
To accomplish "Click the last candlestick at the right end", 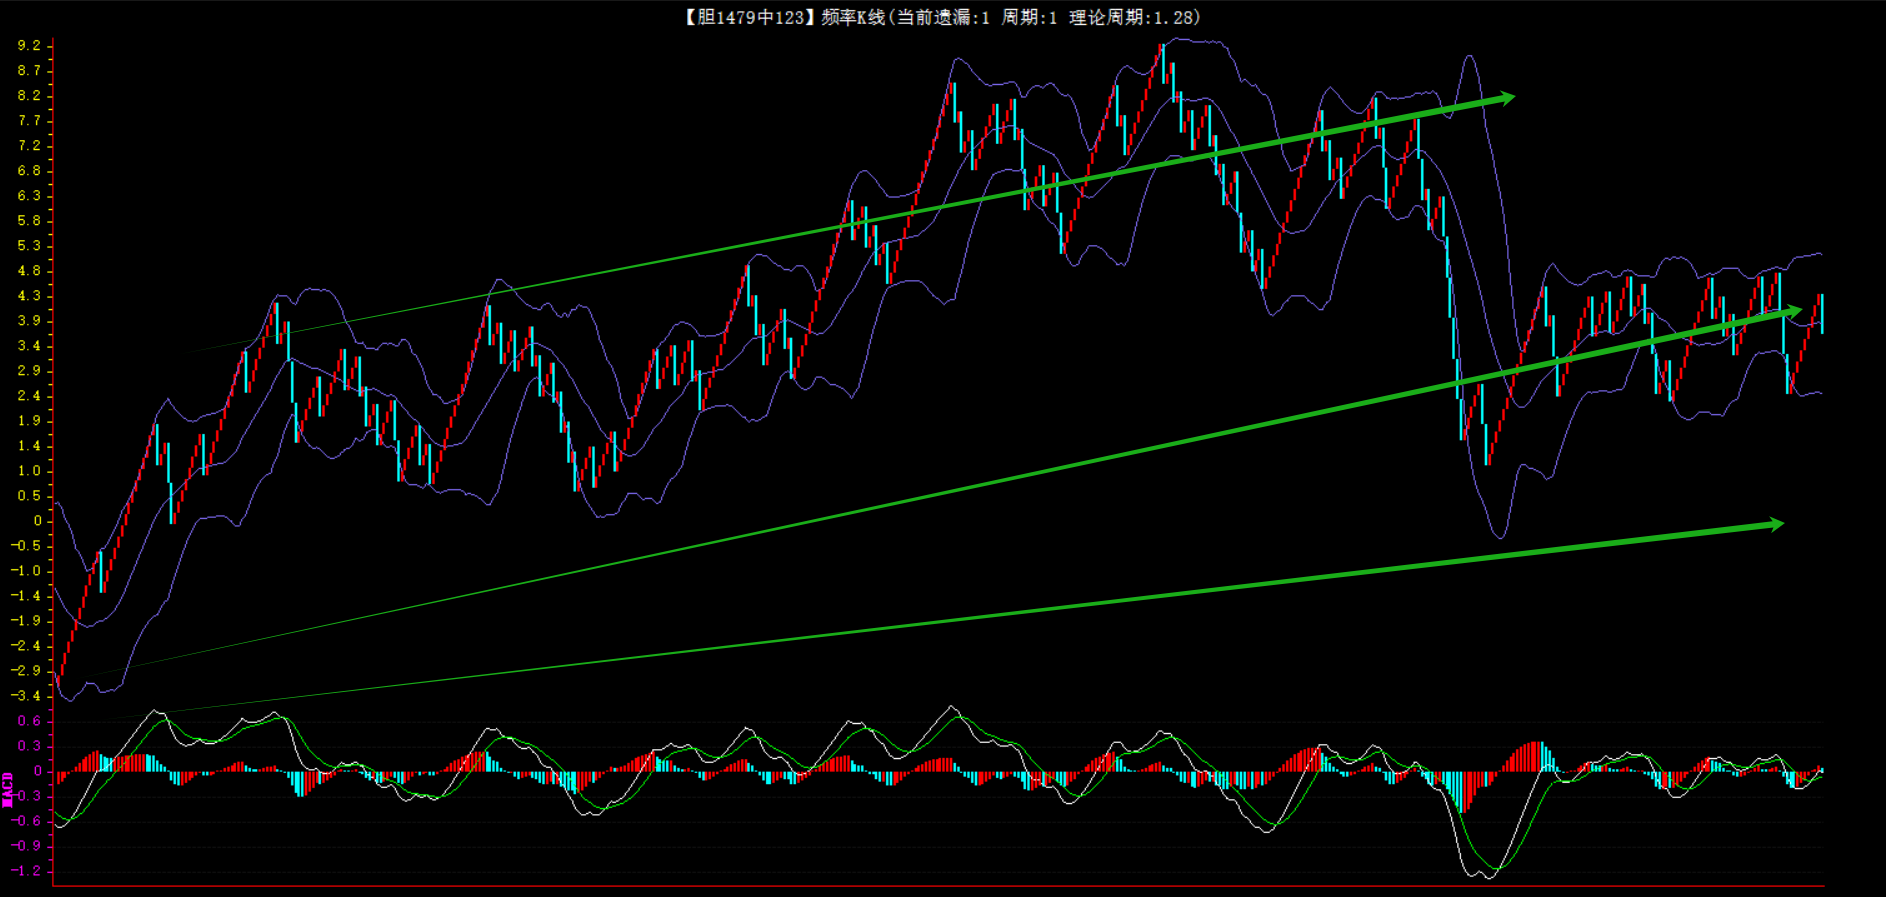I will click(x=1821, y=313).
